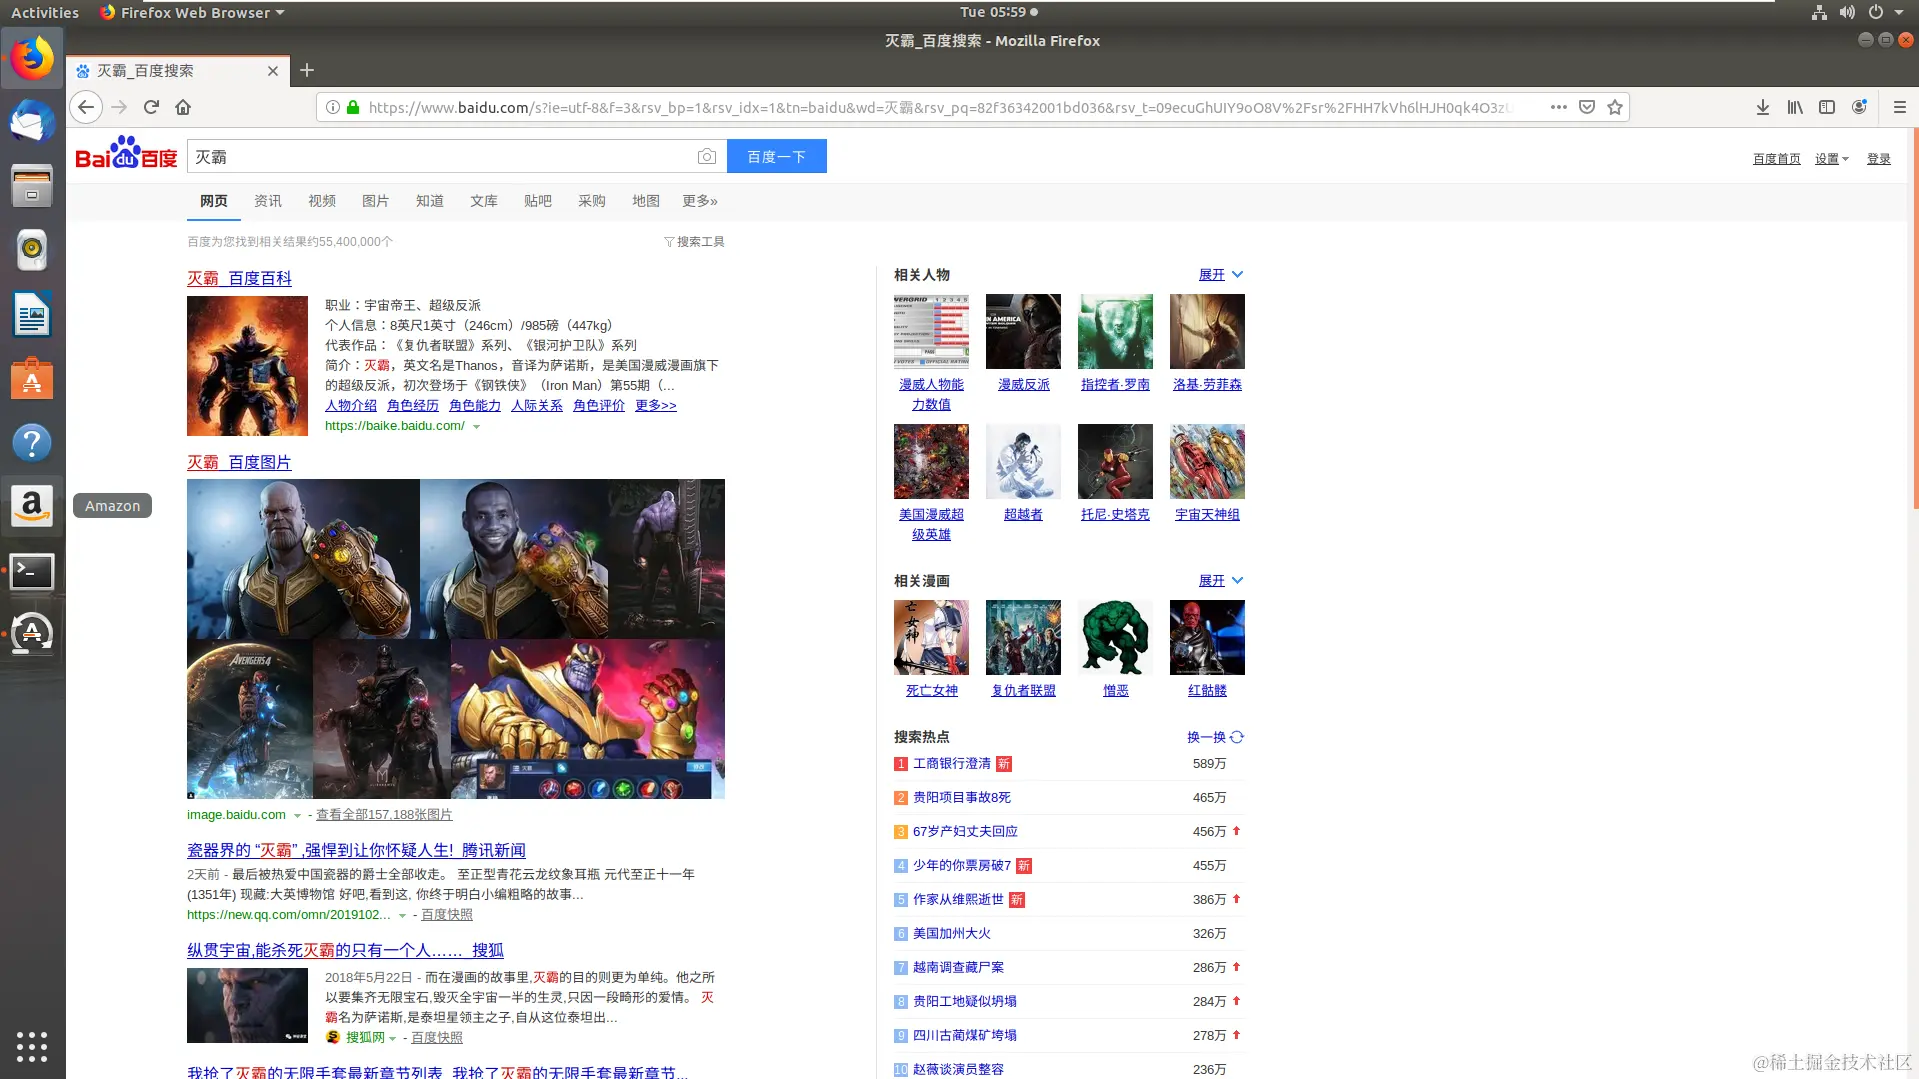Go to the Firefox home page
The width and height of the screenshot is (1919, 1079).
(x=183, y=107)
